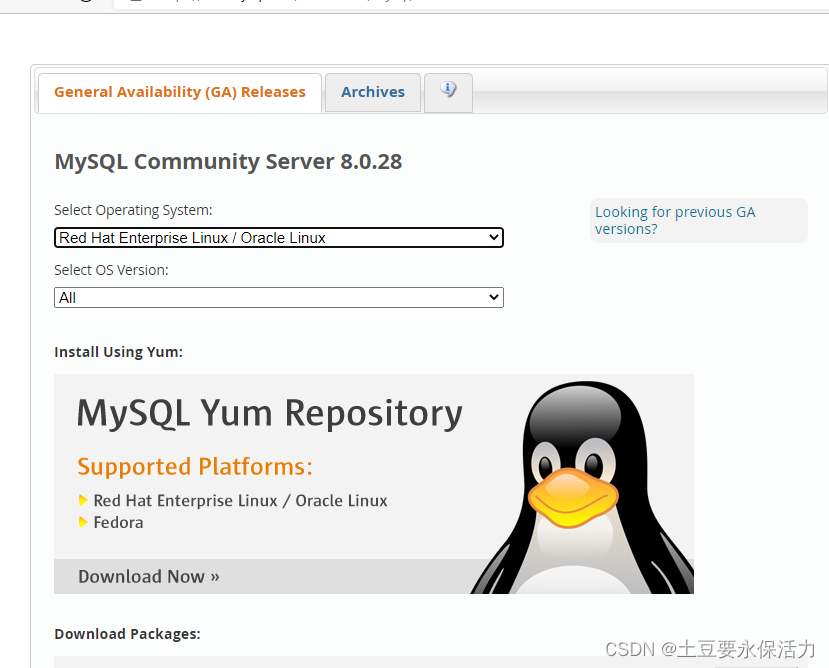This screenshot has height=668, width=829.
Task: Switch to the Archives tab
Action: 373,93
